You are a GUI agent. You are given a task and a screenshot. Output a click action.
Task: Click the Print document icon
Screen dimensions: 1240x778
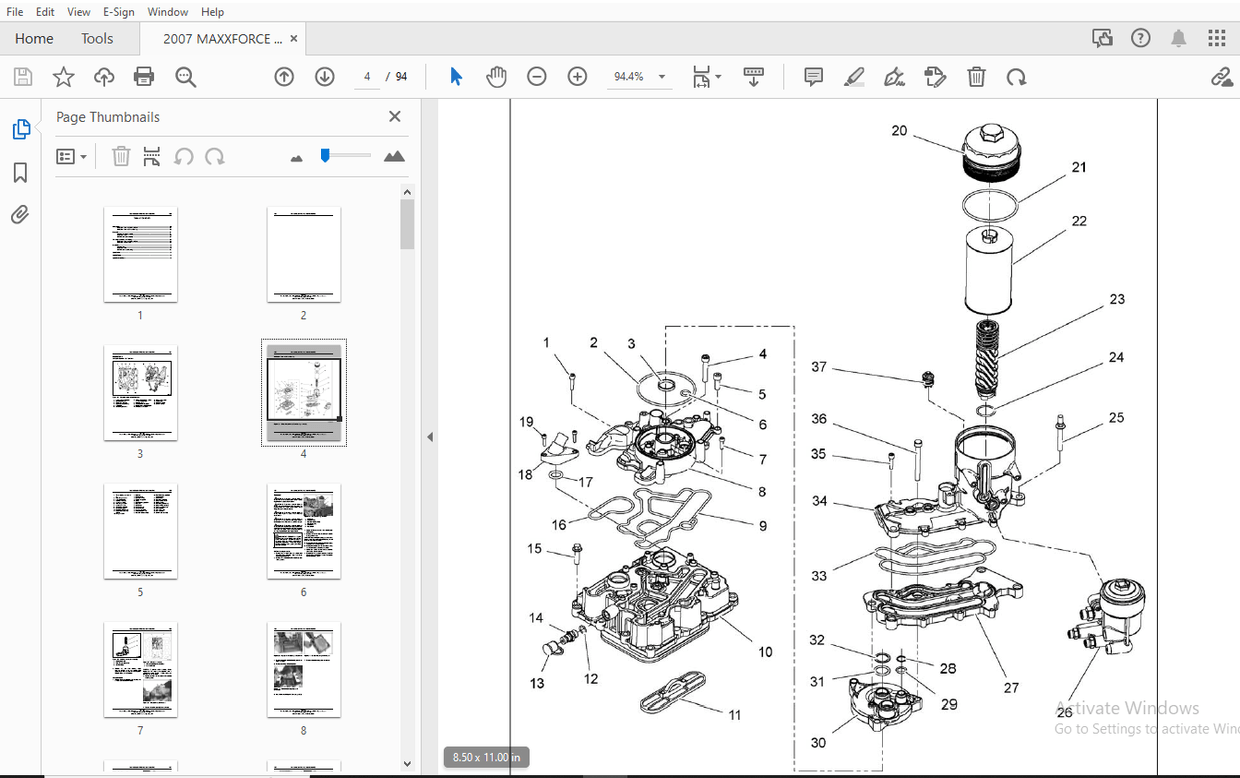pyautogui.click(x=144, y=76)
